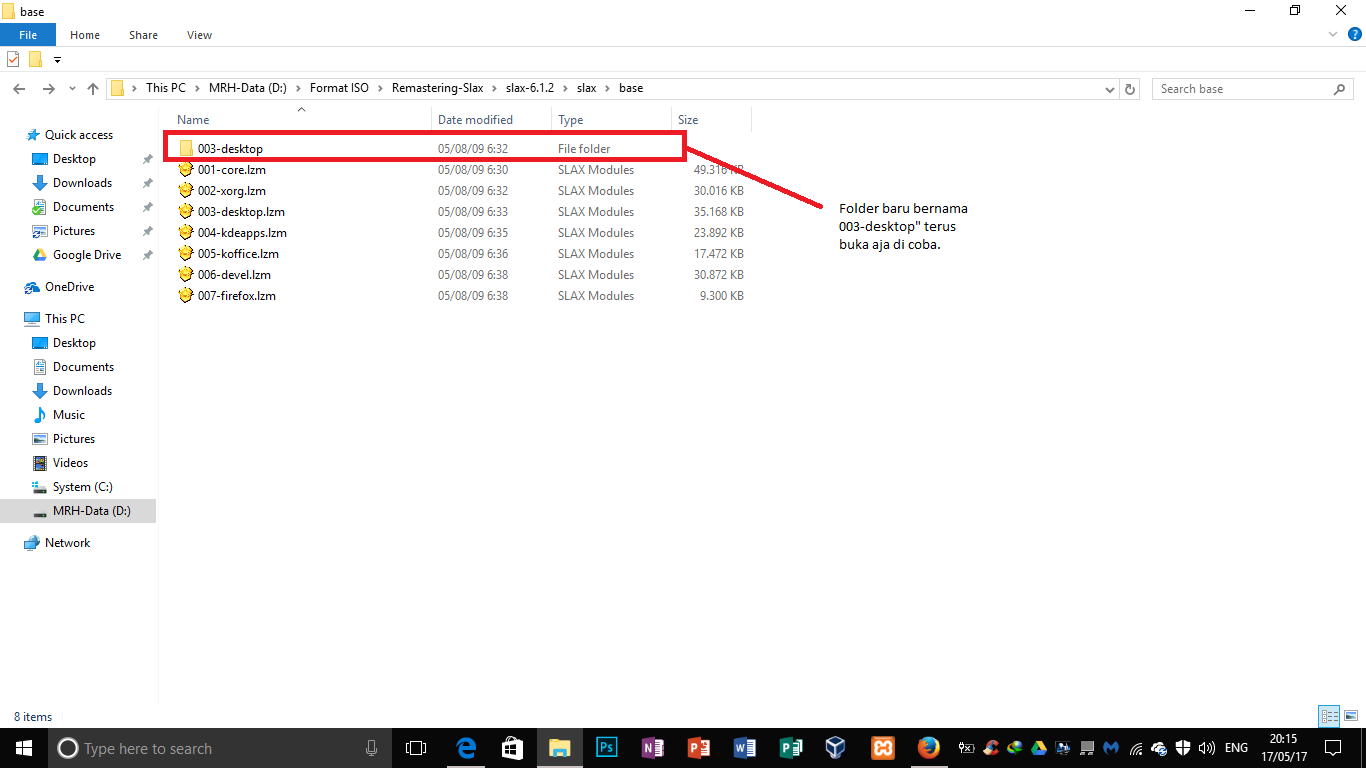Open Photoshop from the taskbar
The image size is (1366, 768).
point(606,748)
